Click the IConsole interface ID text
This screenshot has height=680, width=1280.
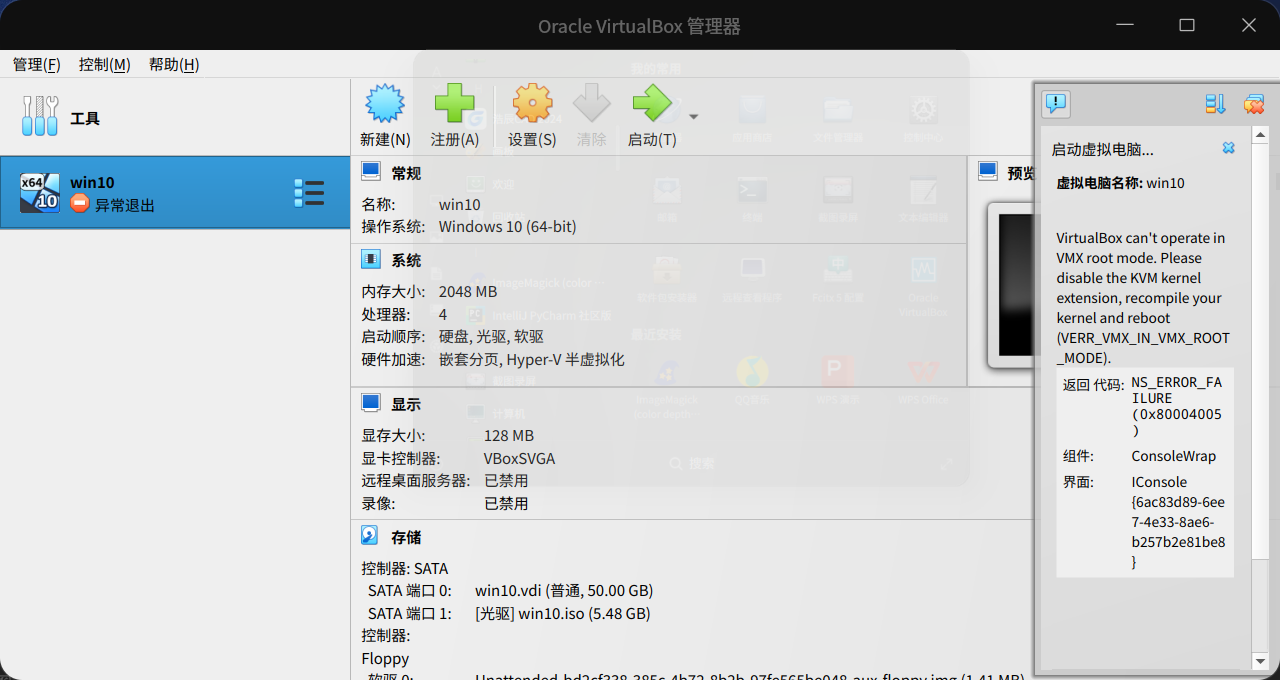pyautogui.click(x=1178, y=522)
